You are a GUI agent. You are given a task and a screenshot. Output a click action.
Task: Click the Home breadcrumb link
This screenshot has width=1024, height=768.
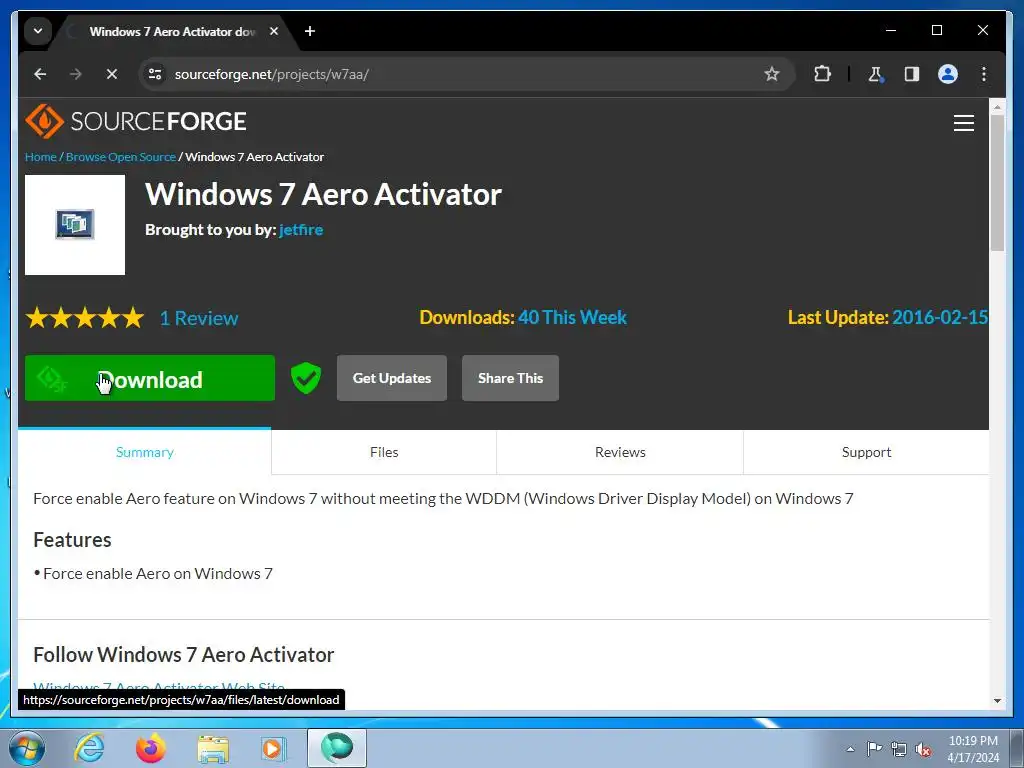coord(40,157)
